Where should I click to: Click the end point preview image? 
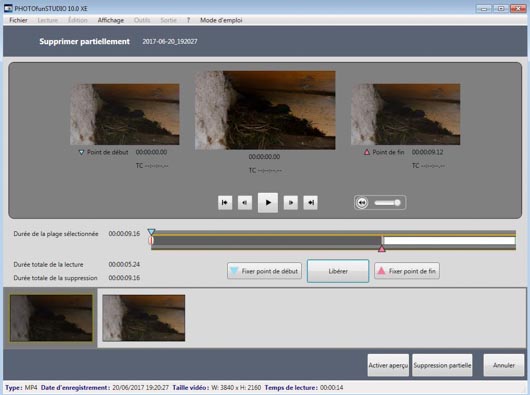point(405,115)
